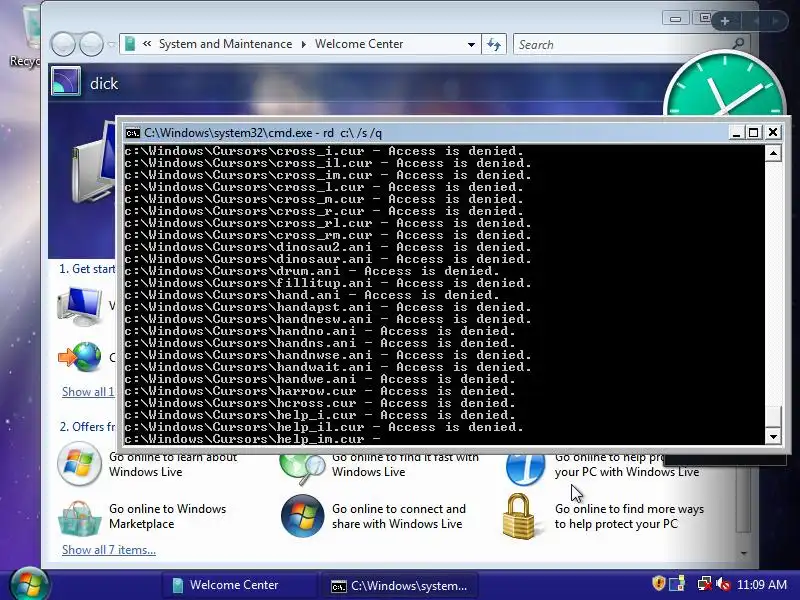800x600 pixels.
Task: Click in the Welcome Center Search field
Action: [623, 44]
